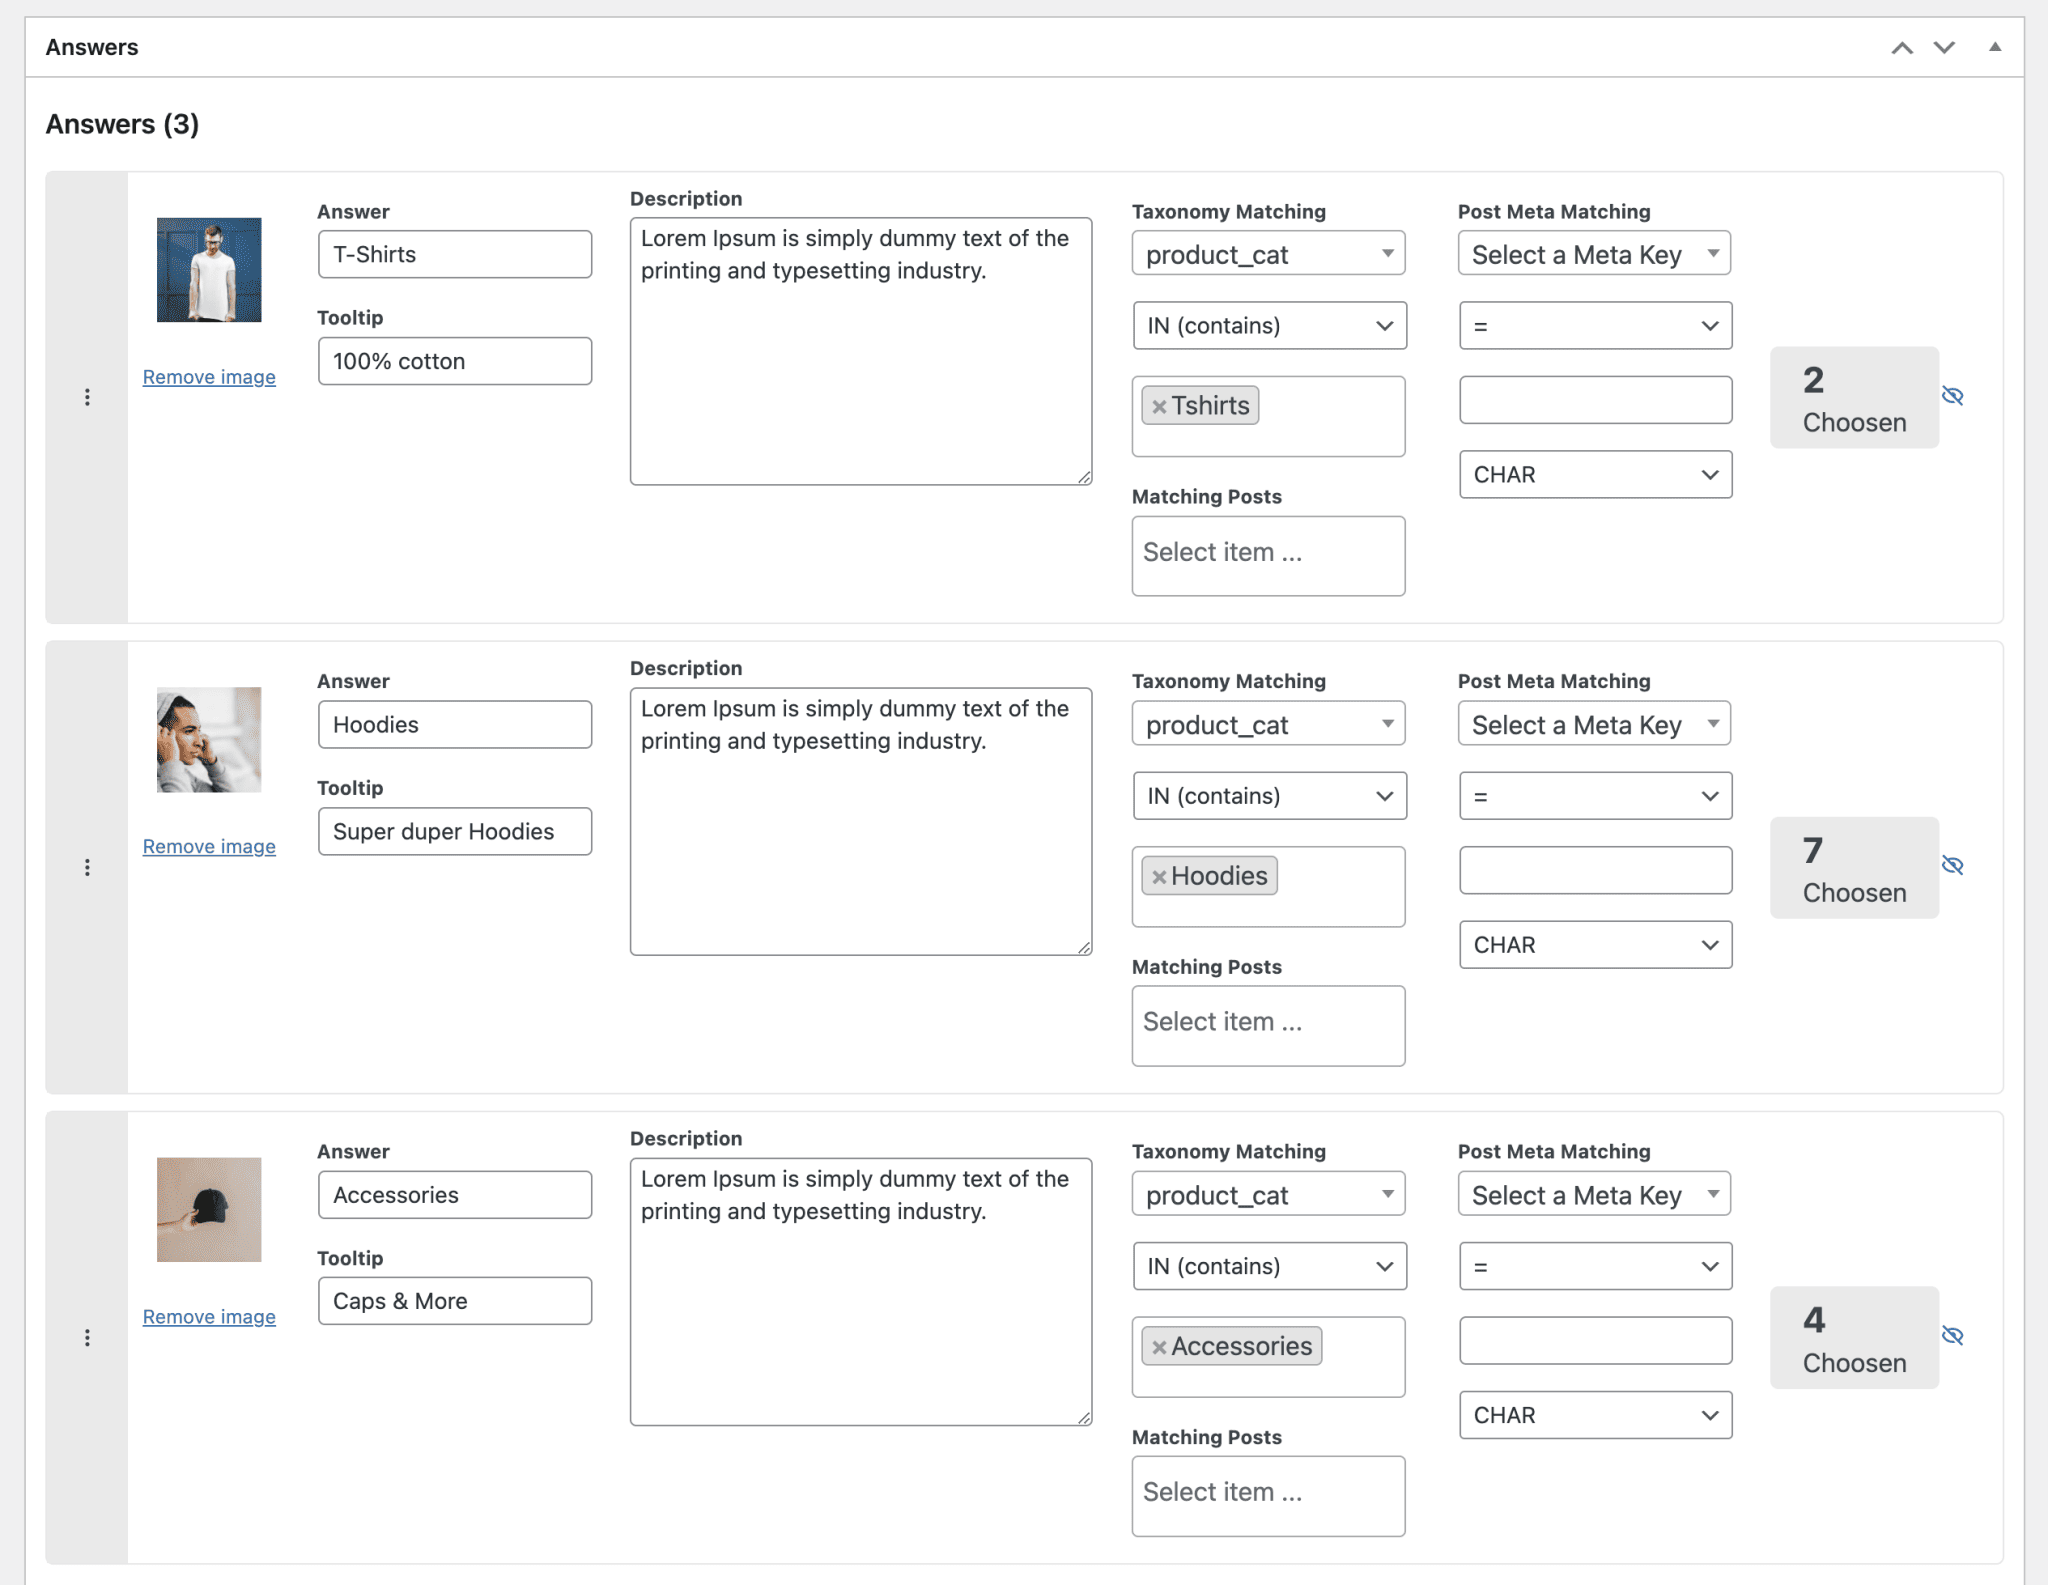This screenshot has width=2048, height=1585.
Task: Open the 'IN (contains)' operator dropdown for Hoodies
Action: click(x=1268, y=795)
